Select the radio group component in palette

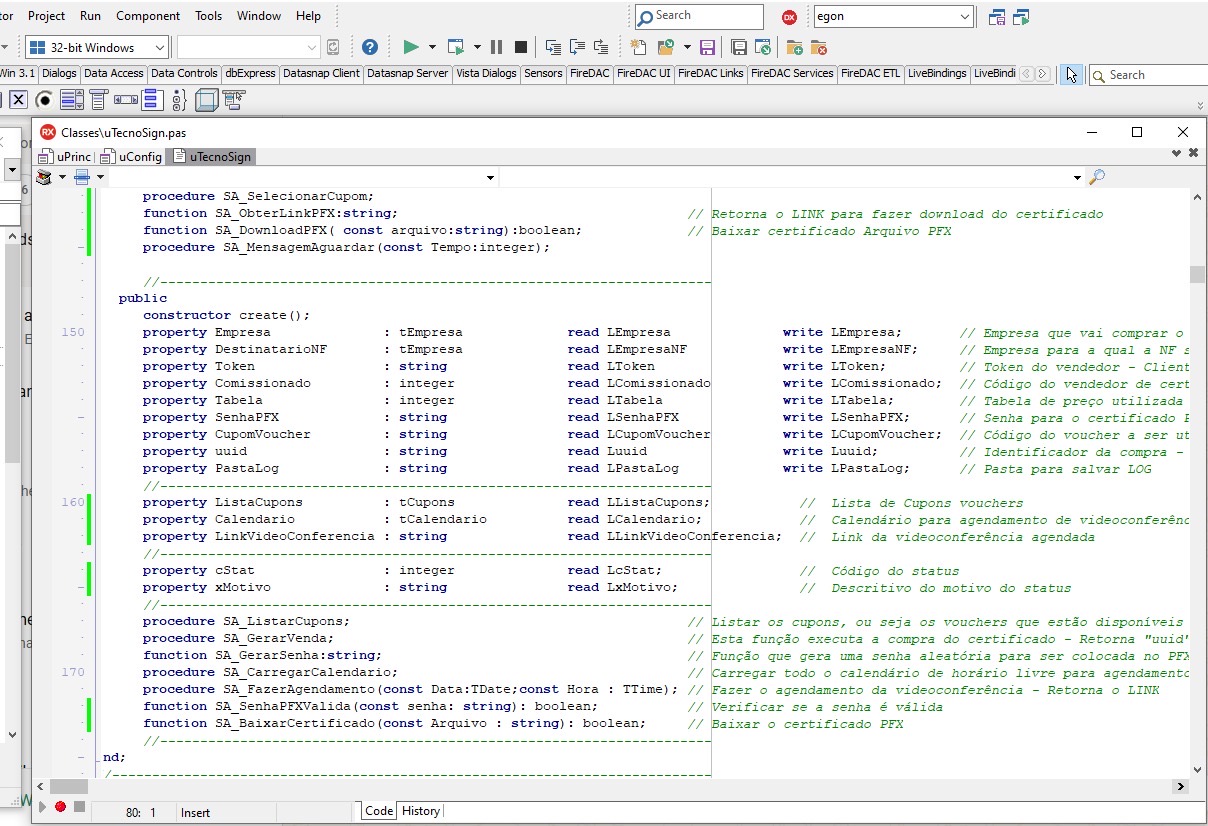(x=179, y=100)
